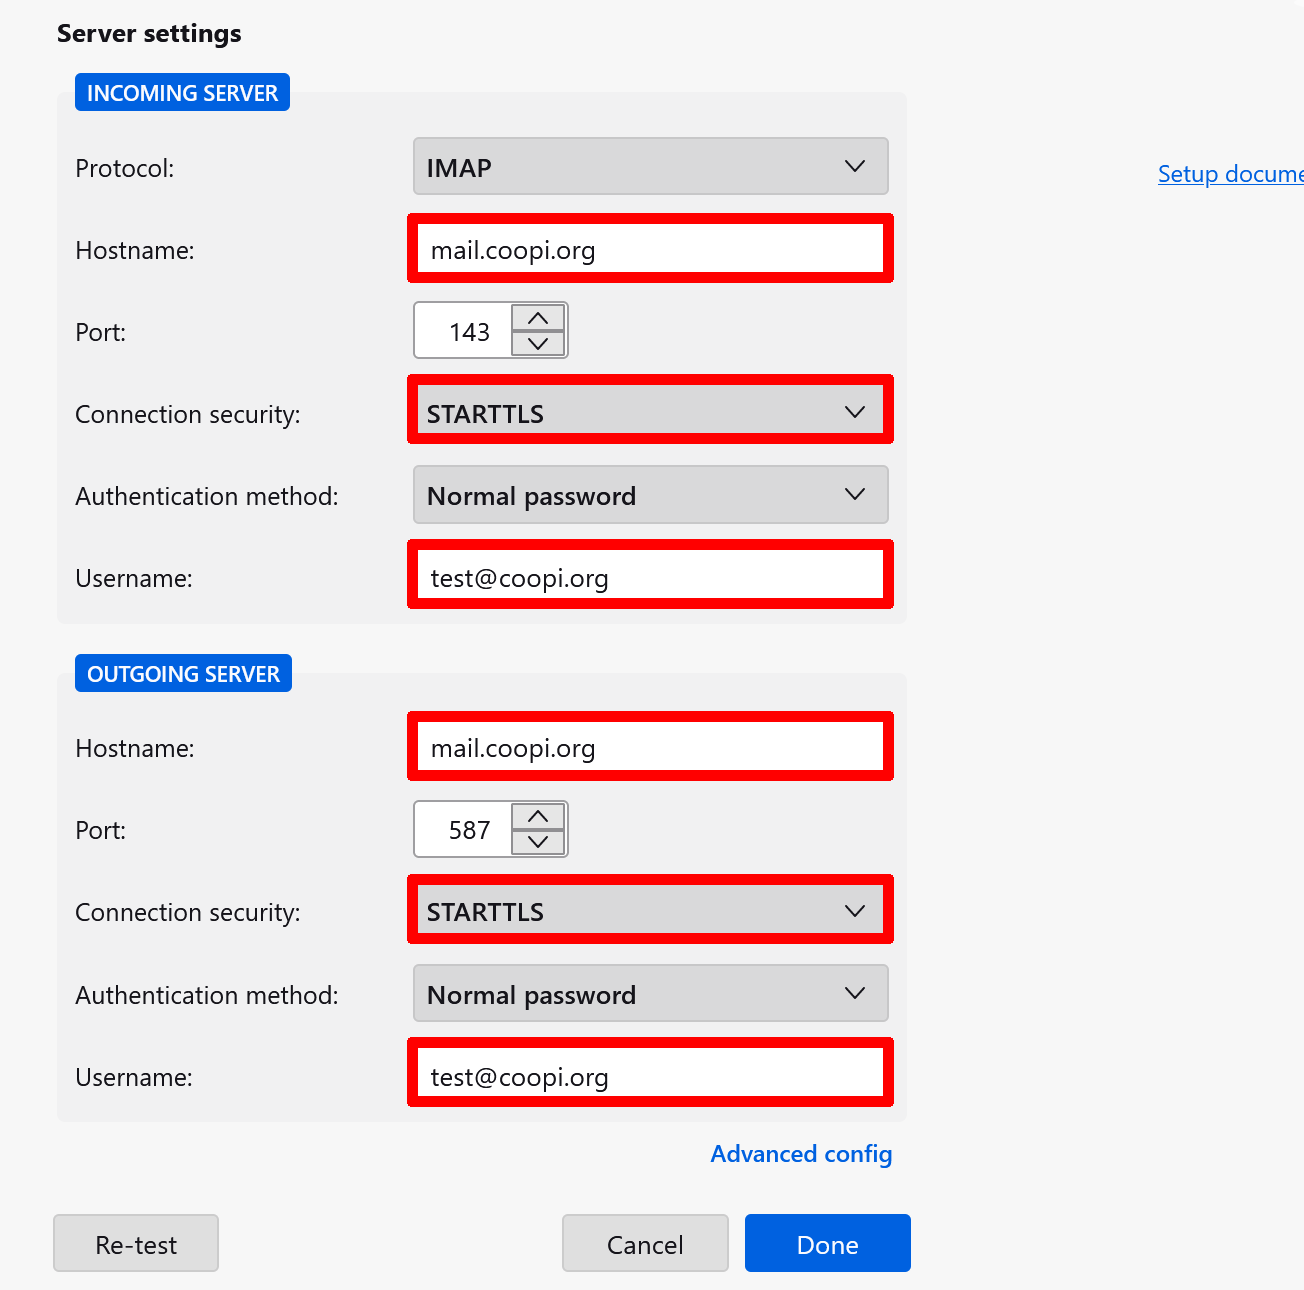Increase the incoming server port value
Viewport: 1304px width, 1290px height.
538,318
